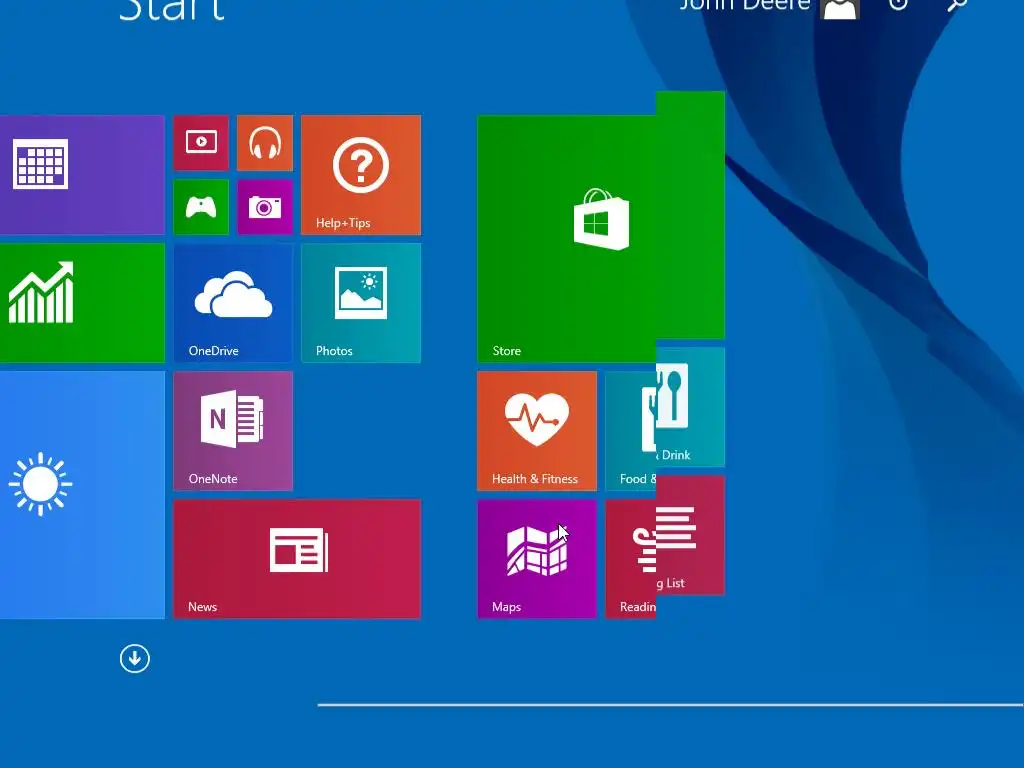Click the John Deere account picture
The height and width of the screenshot is (768, 1024).
point(839,8)
